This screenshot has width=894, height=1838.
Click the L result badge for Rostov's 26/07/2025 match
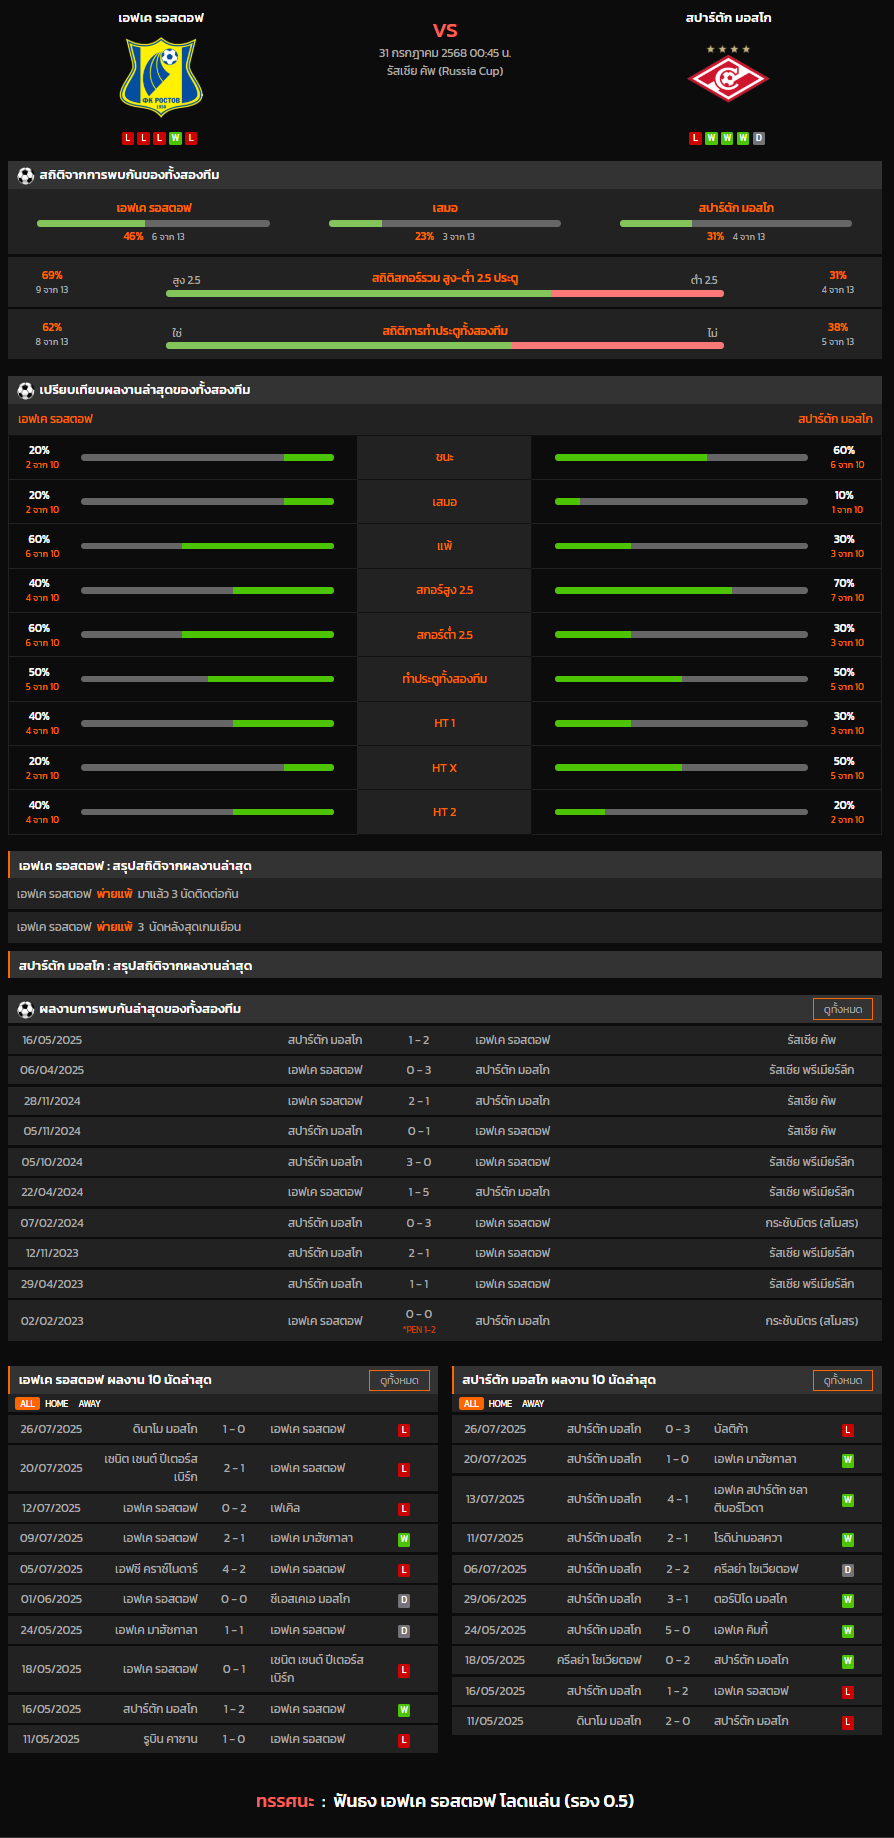click(x=404, y=1430)
